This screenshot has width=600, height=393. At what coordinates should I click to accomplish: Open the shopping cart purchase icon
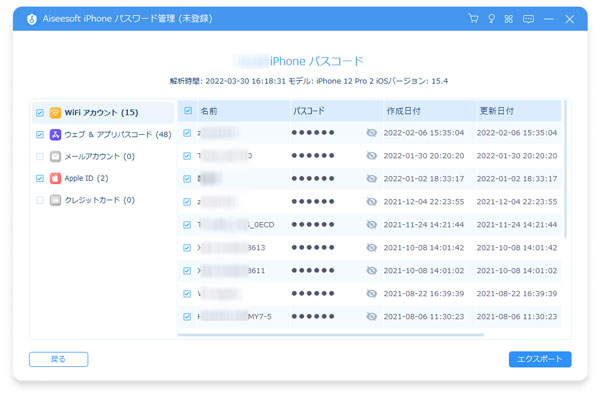473,18
